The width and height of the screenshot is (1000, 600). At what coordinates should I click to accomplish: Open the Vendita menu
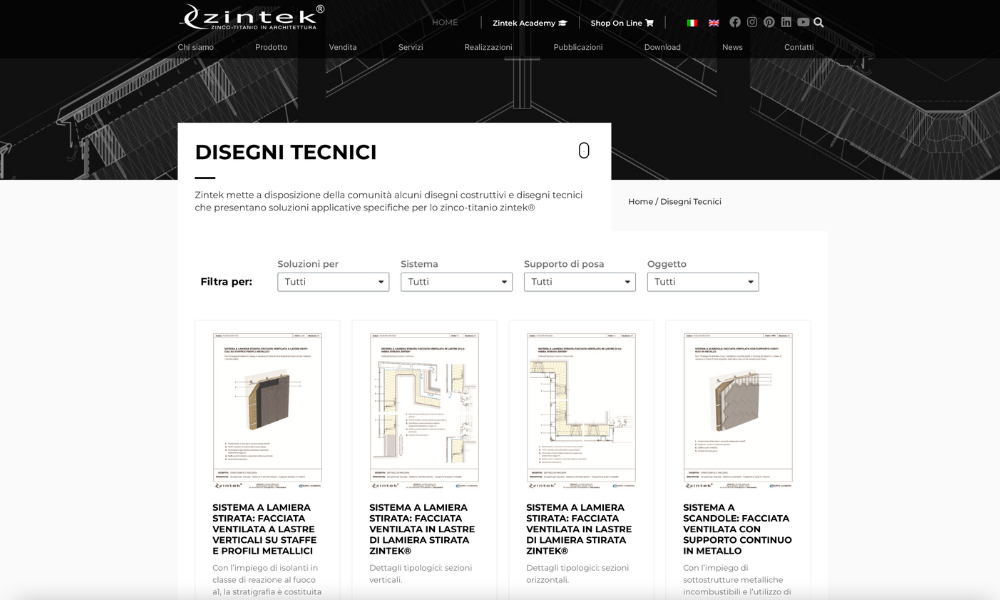pyautogui.click(x=342, y=47)
